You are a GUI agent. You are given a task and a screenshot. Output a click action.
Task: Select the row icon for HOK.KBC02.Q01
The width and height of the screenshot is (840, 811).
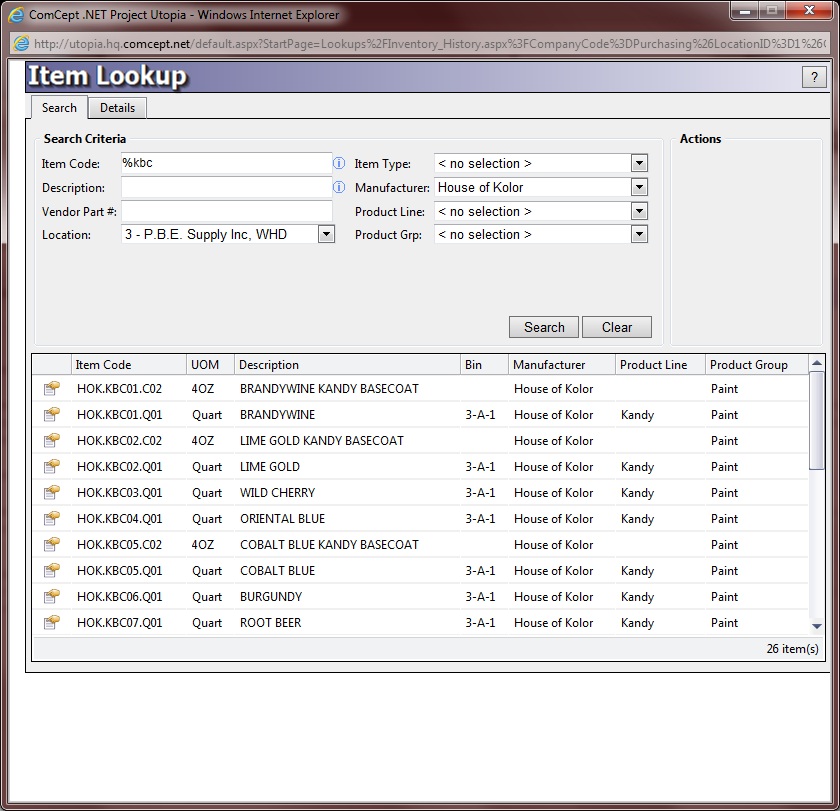51,467
